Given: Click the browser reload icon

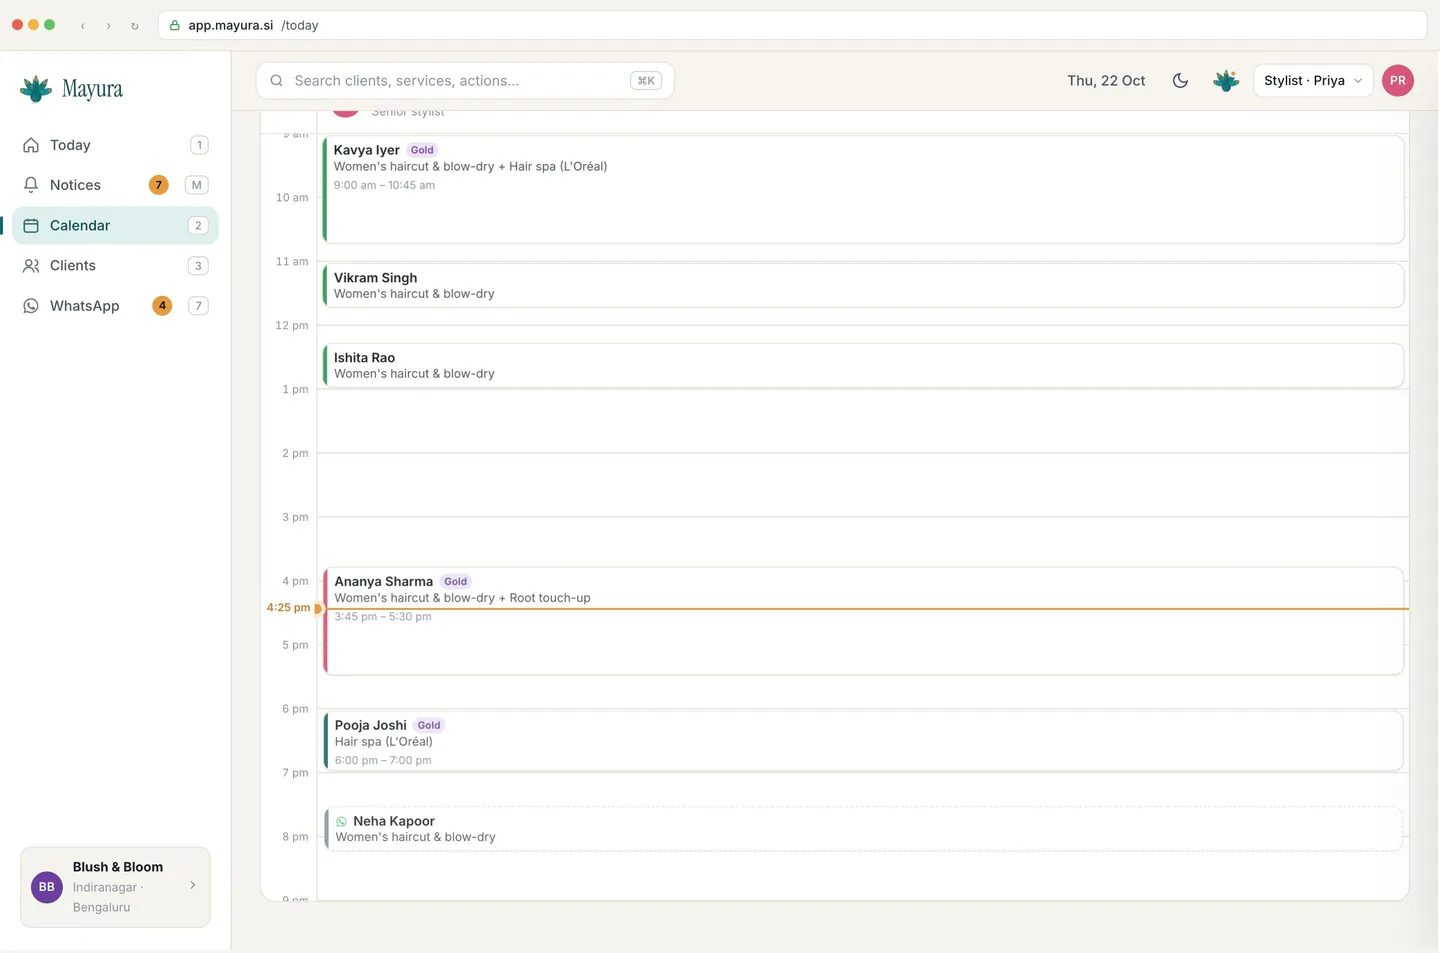Looking at the screenshot, I should [135, 26].
